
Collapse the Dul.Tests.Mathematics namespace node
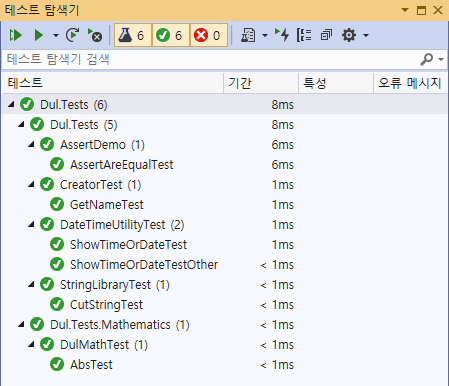click(x=21, y=324)
